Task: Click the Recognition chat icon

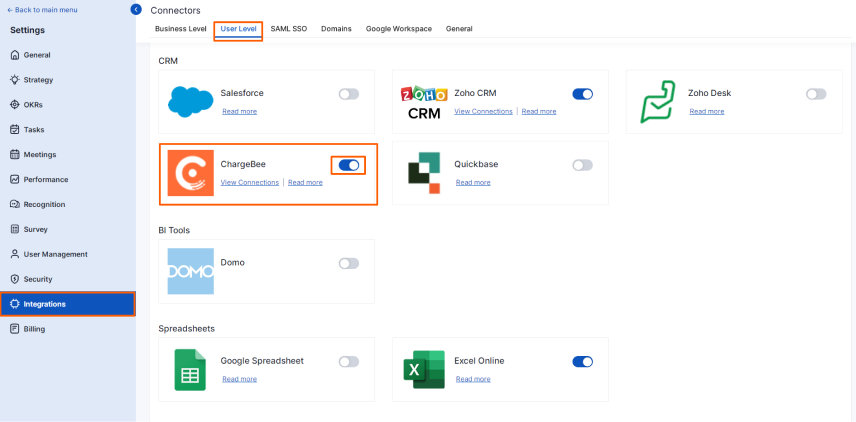Action: pos(15,204)
